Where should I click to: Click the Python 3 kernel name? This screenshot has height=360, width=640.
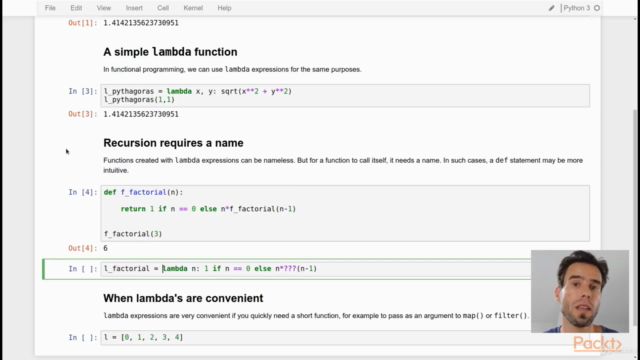click(x=576, y=8)
